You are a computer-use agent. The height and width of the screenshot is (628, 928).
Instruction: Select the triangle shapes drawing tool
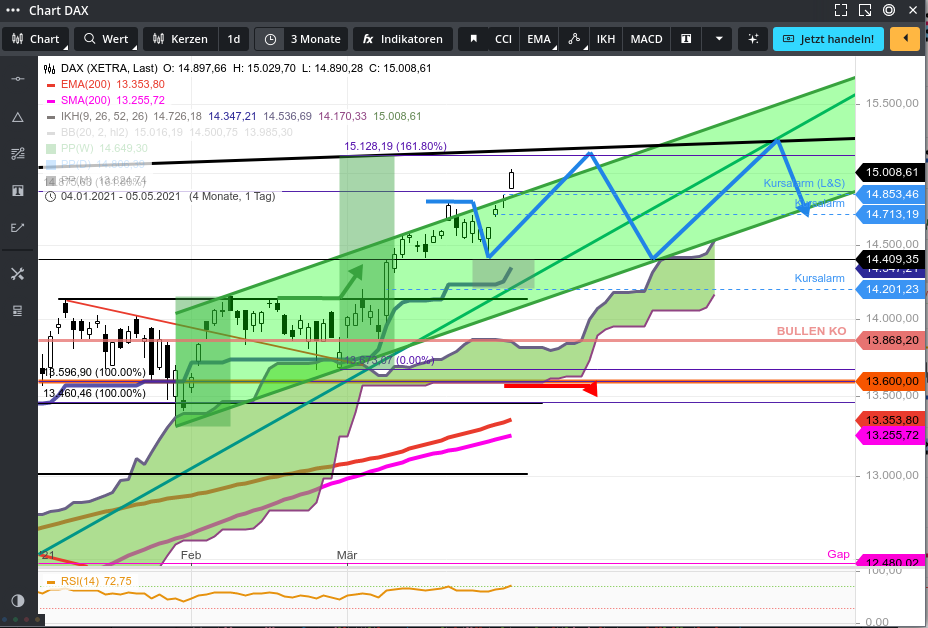(18, 117)
